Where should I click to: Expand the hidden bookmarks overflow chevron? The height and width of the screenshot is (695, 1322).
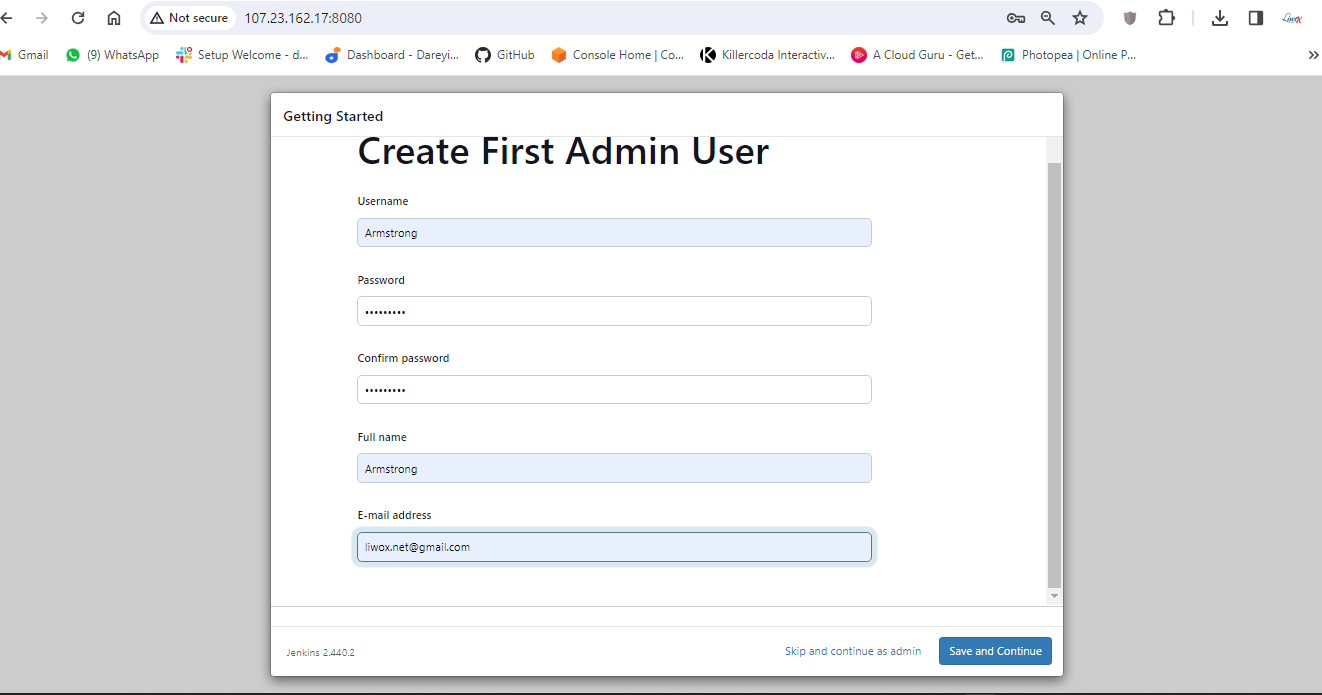point(1313,55)
